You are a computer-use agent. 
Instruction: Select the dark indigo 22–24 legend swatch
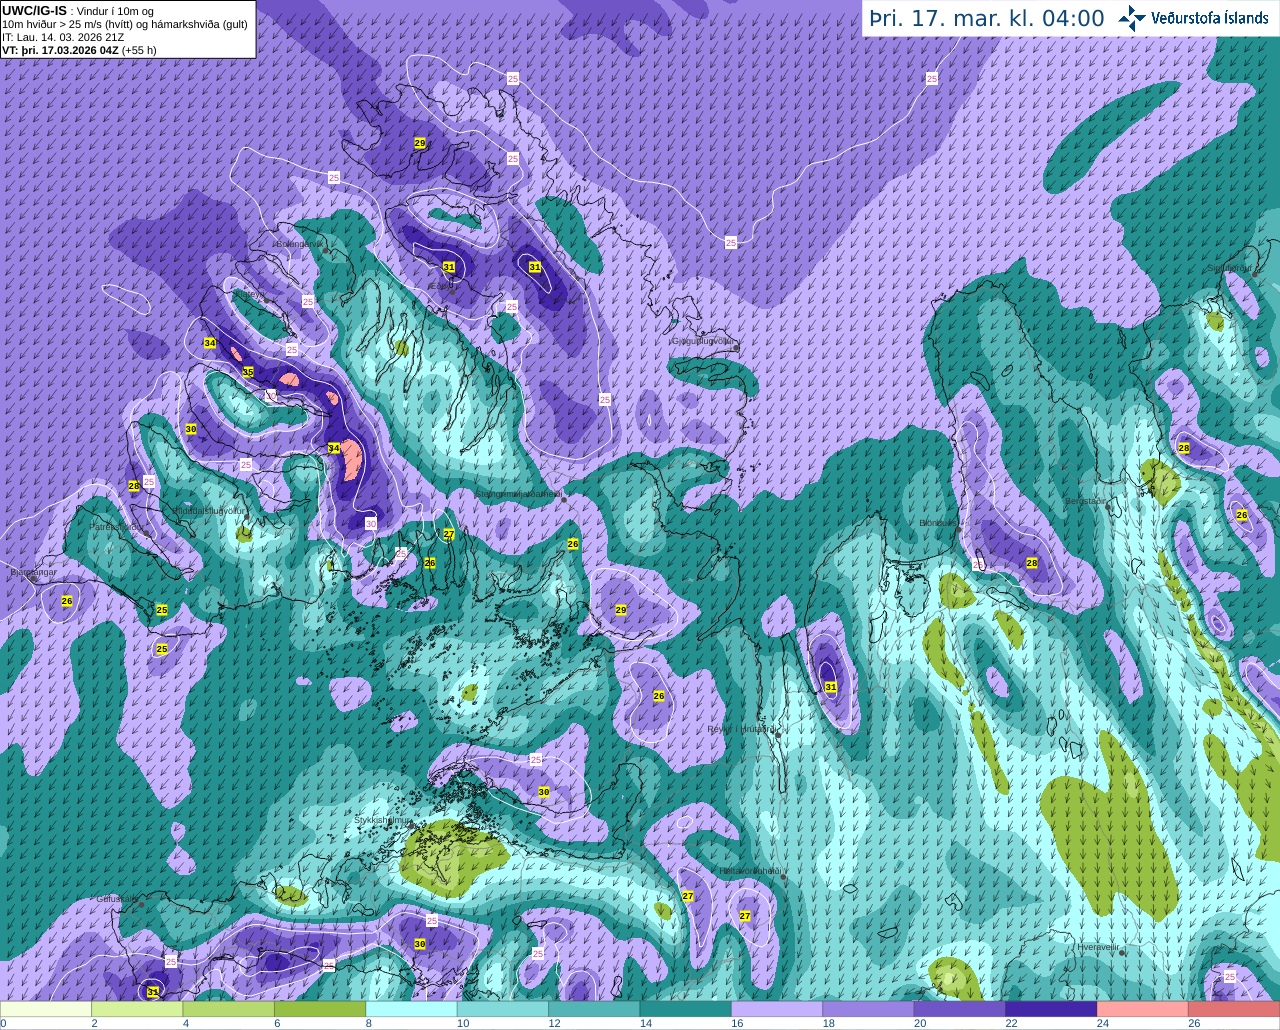(x=1050, y=1009)
